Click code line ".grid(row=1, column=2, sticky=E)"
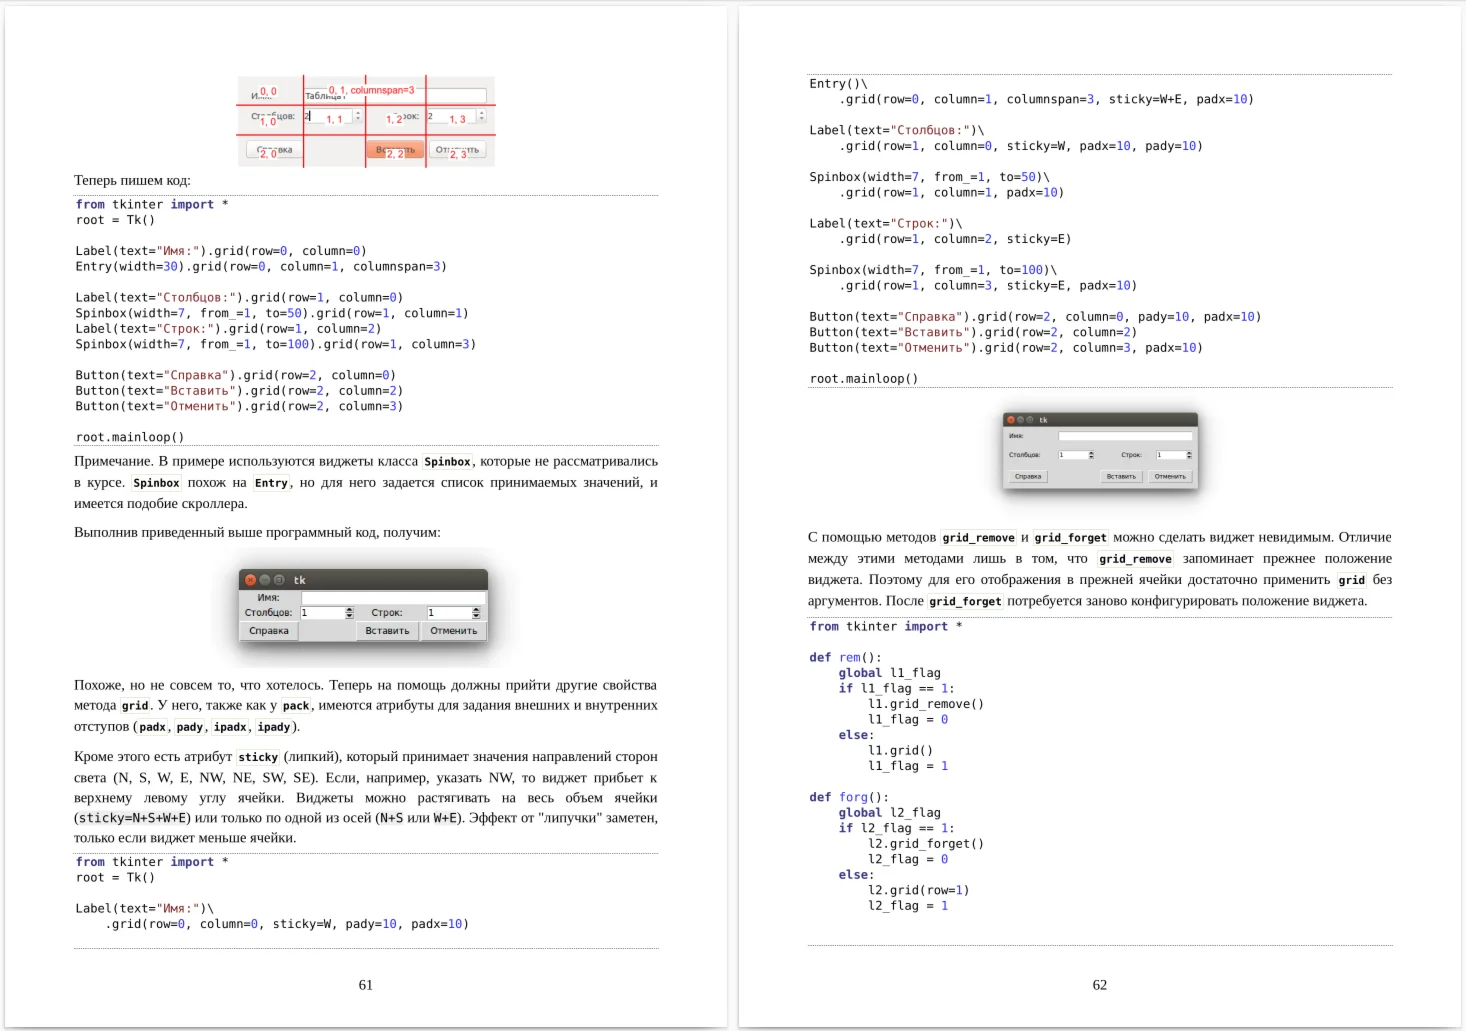Screen dimensions: 1466x1031 955,239
